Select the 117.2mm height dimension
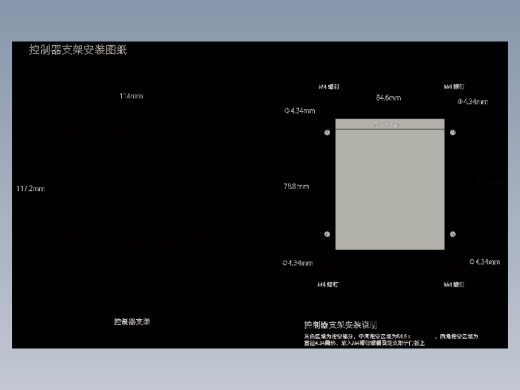Screen dimensions: 520x390 click(x=31, y=189)
